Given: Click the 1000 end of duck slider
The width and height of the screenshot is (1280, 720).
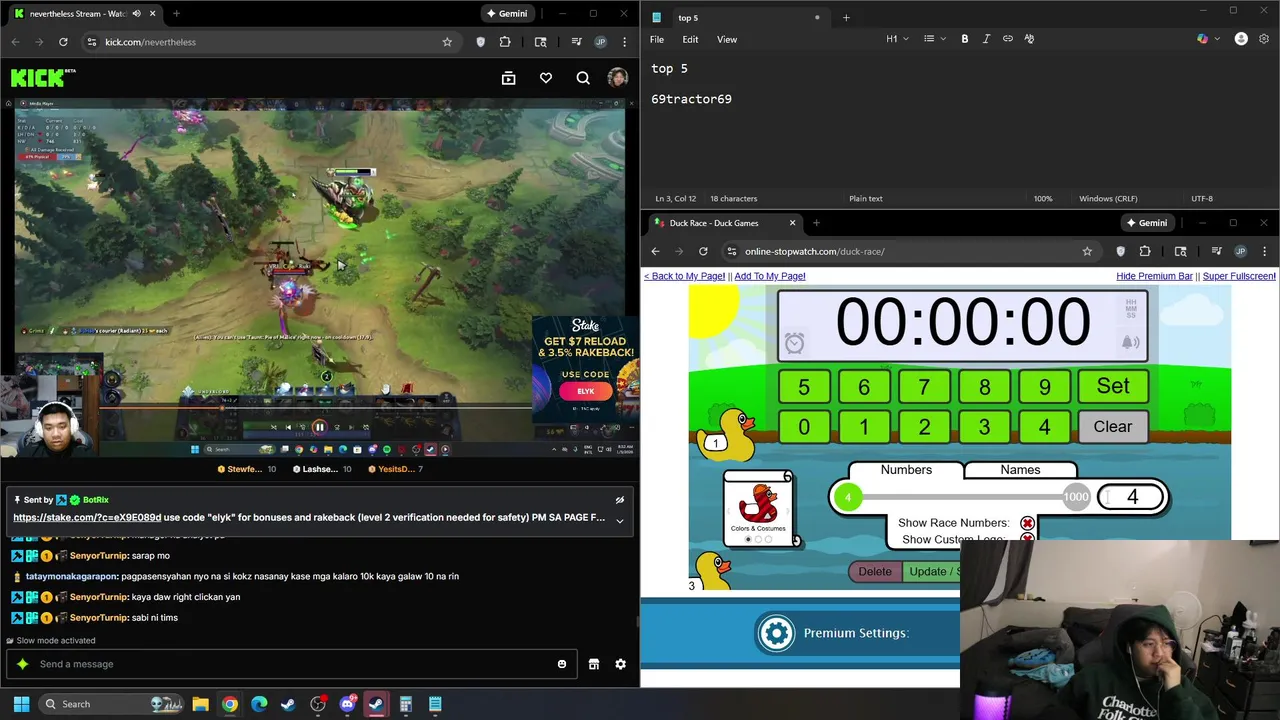Looking at the screenshot, I should (1076, 497).
